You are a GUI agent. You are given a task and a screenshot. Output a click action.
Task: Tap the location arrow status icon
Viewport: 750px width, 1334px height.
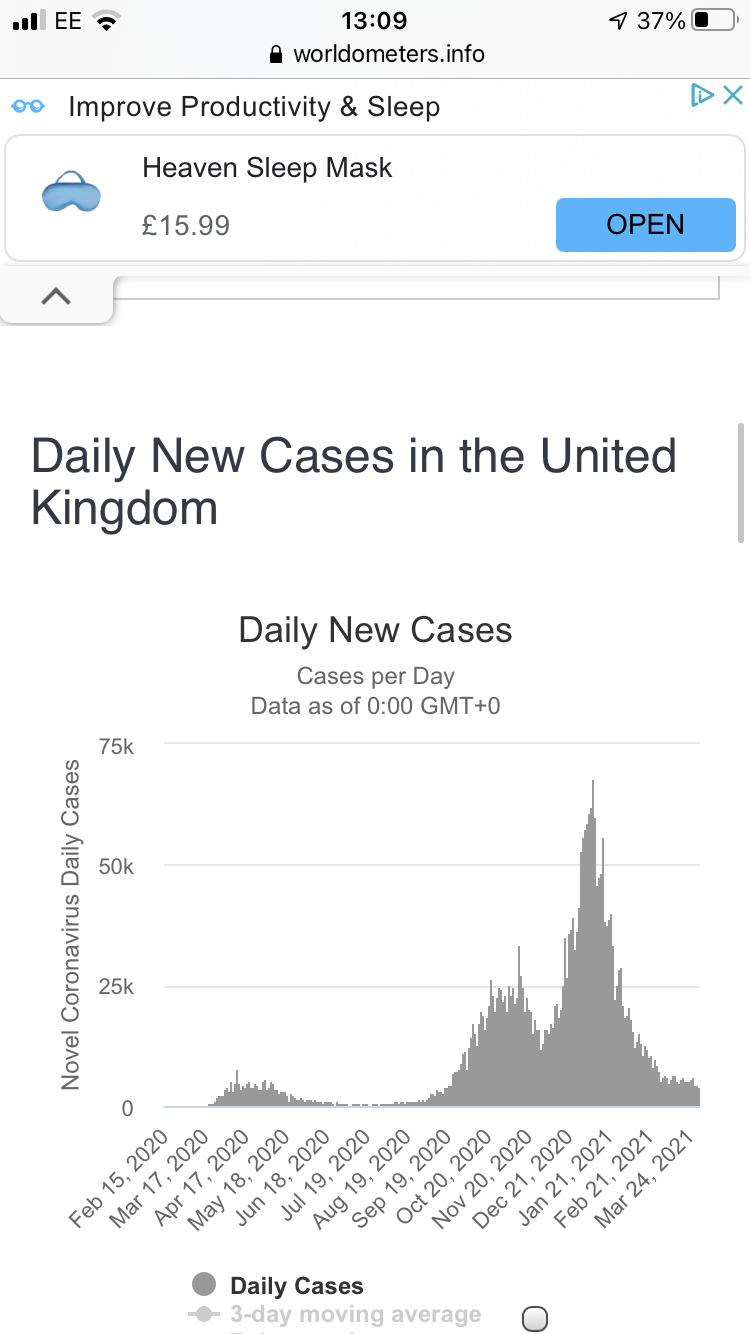[615, 20]
